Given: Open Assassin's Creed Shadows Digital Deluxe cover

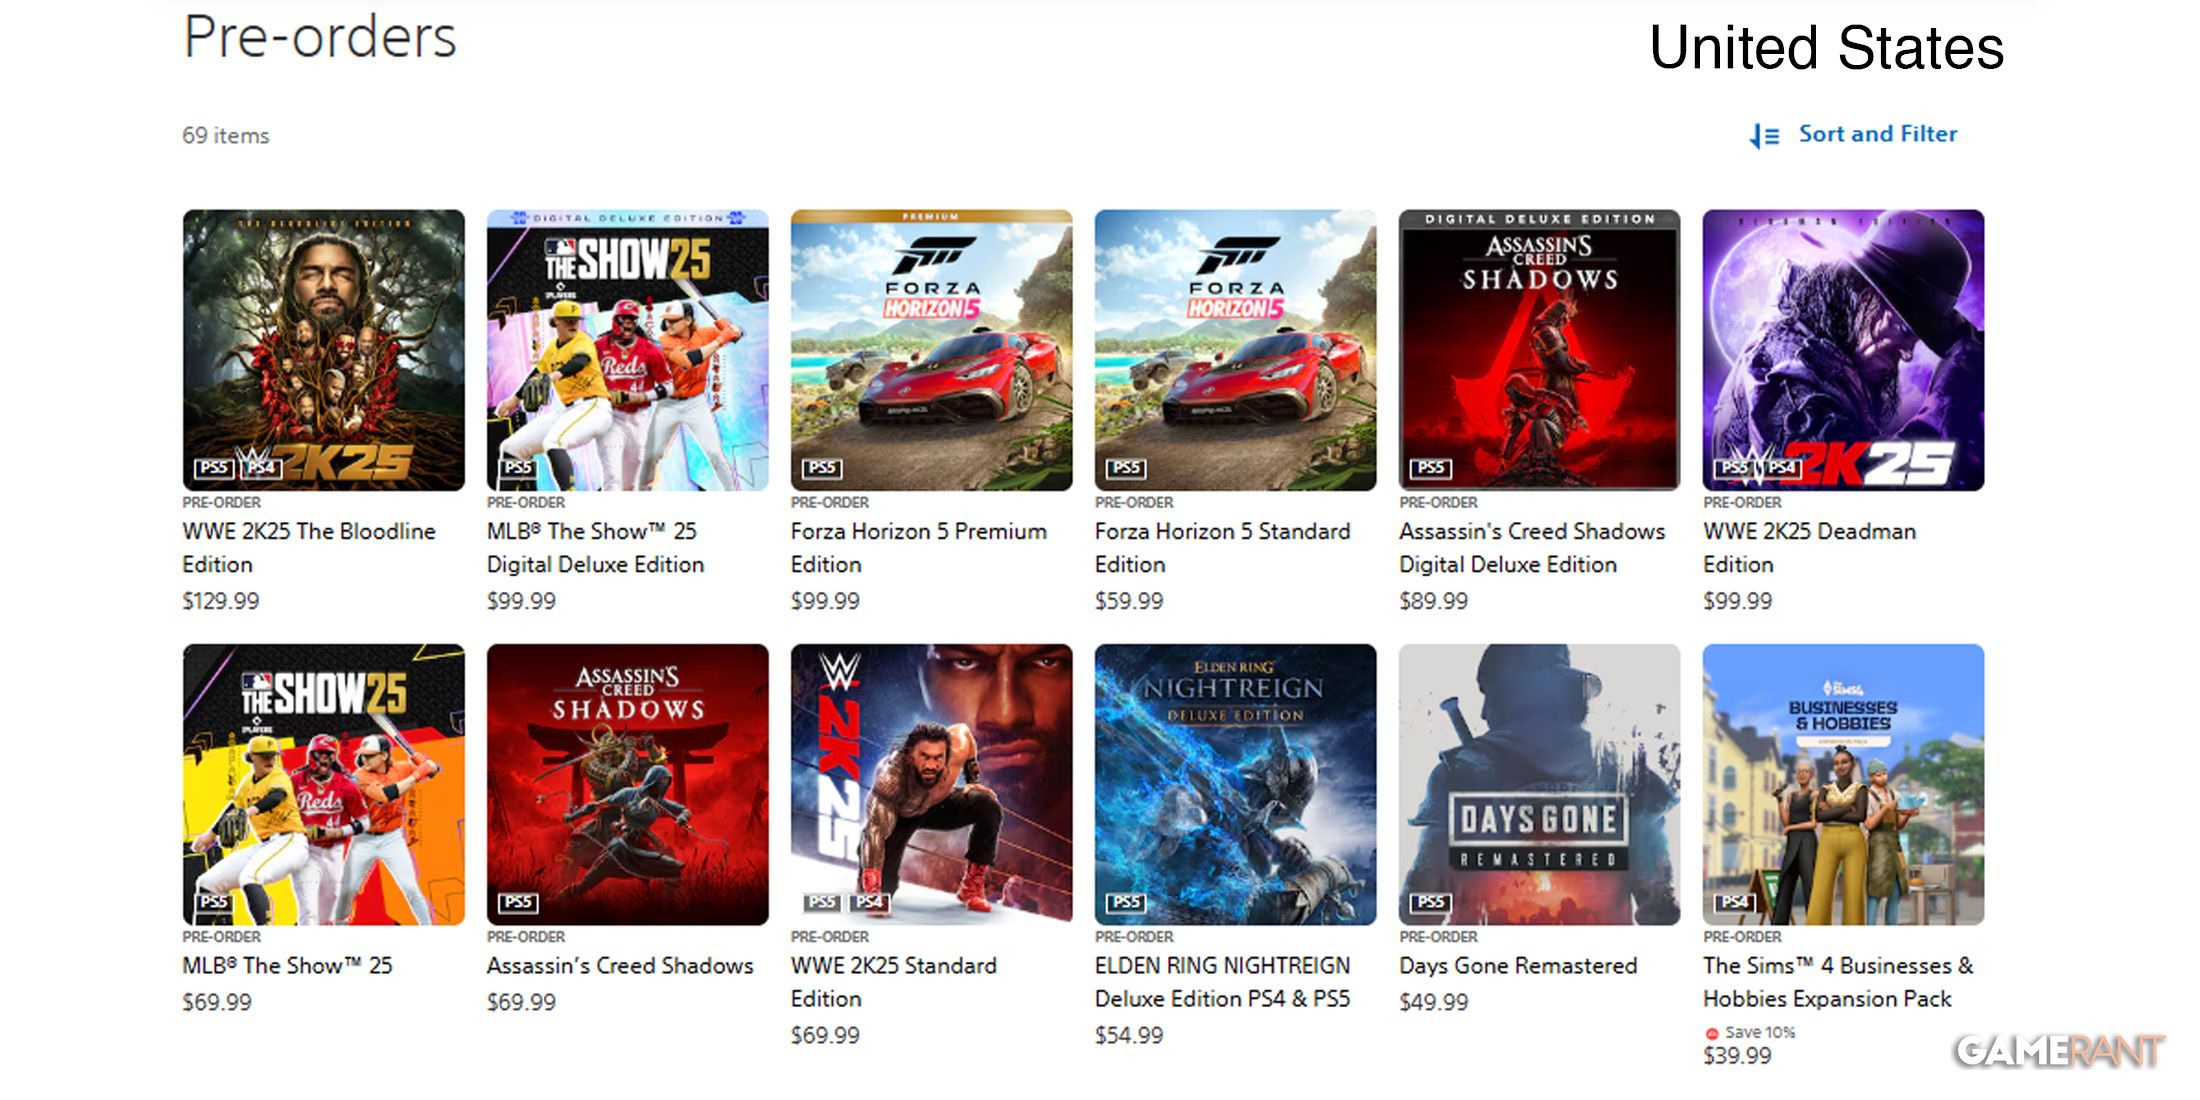Looking at the screenshot, I should click(x=1540, y=350).
